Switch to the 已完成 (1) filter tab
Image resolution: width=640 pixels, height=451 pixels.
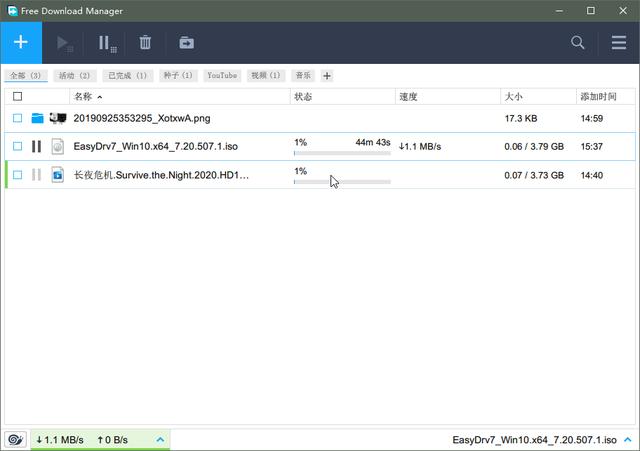[x=127, y=76]
